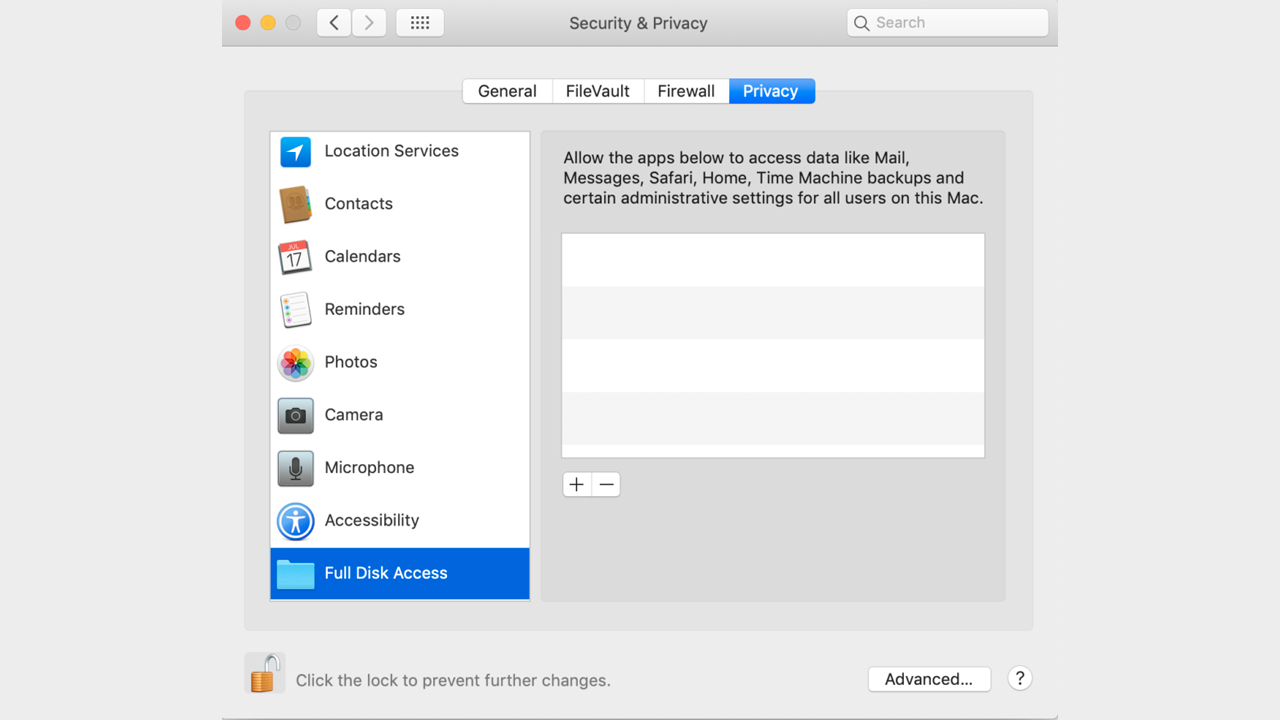
Task: Choose Reminders label in the list
Action: pos(365,310)
